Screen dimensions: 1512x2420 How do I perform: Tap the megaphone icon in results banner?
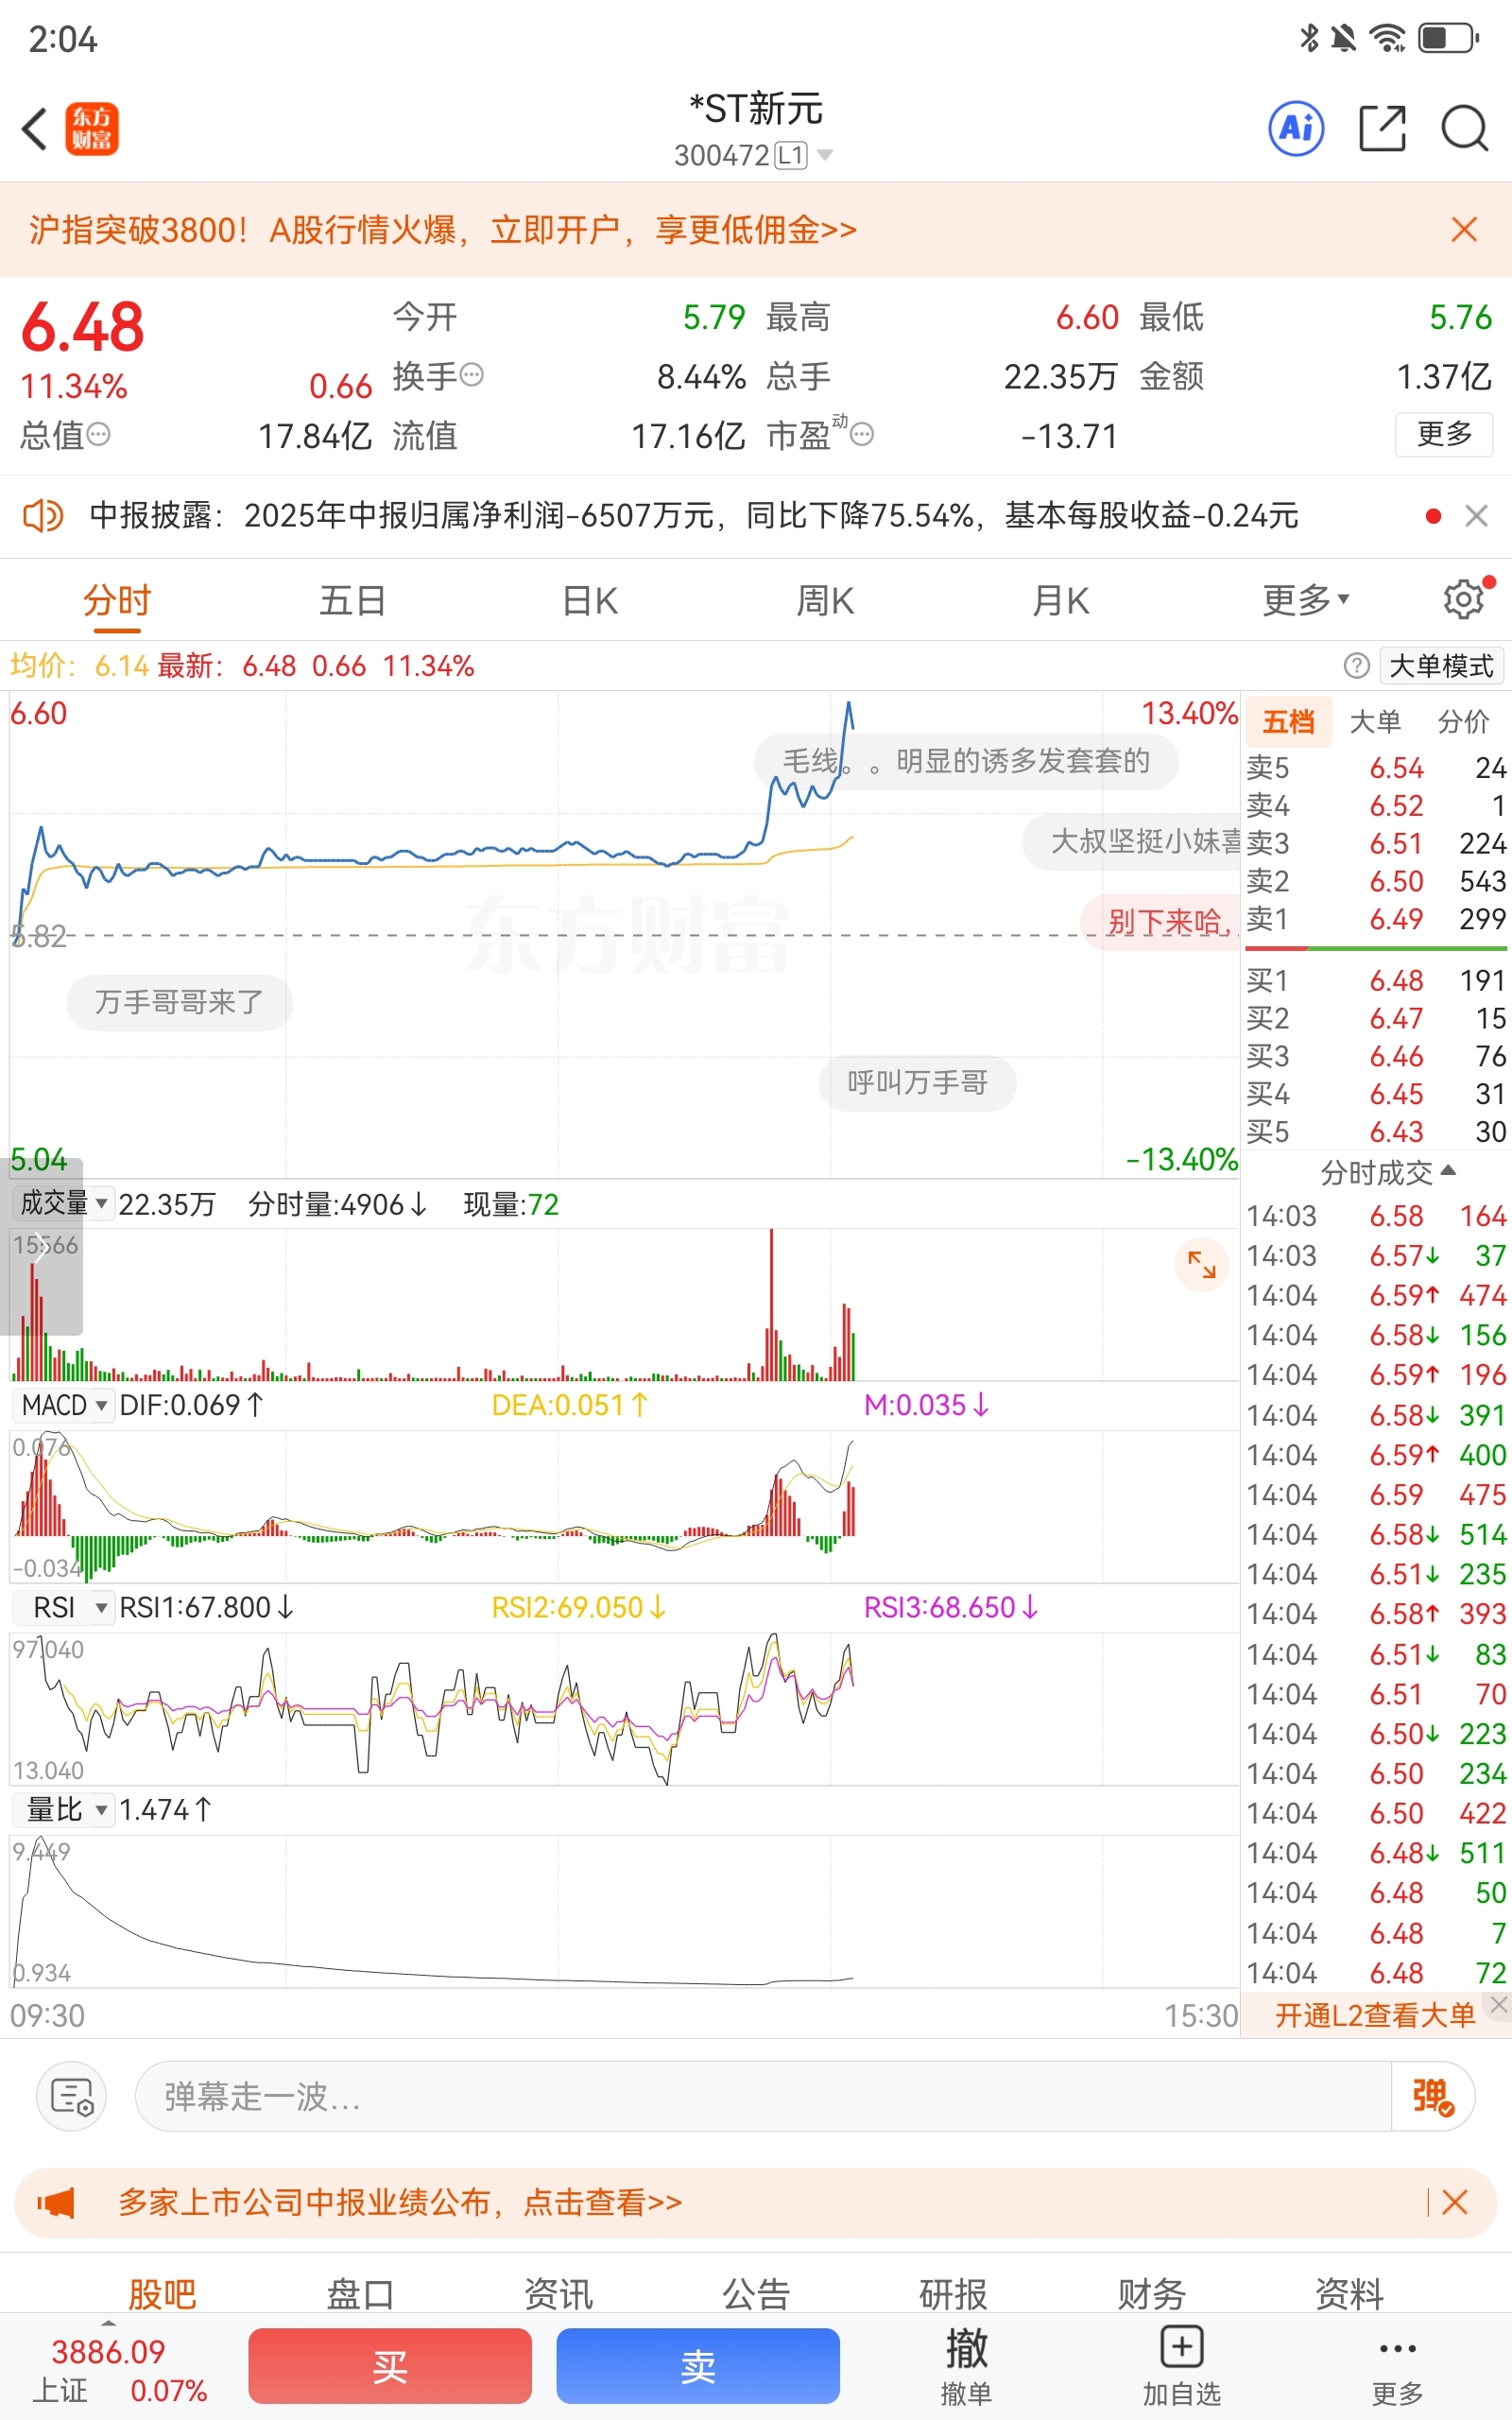56,2202
